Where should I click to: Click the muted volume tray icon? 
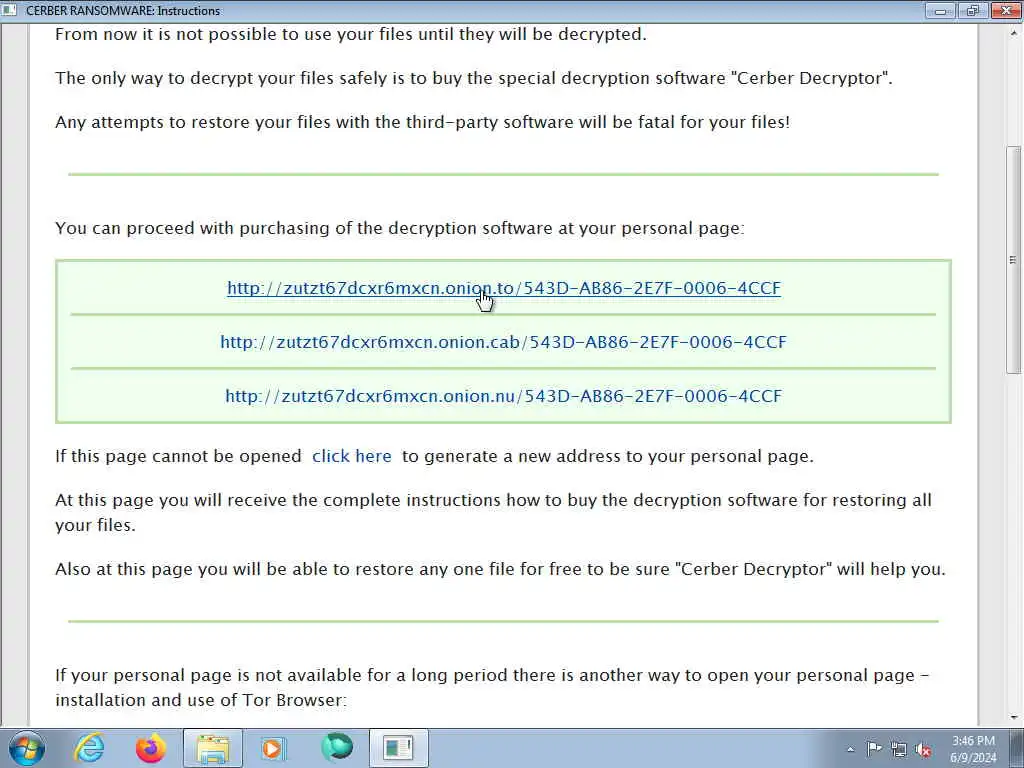tap(923, 750)
